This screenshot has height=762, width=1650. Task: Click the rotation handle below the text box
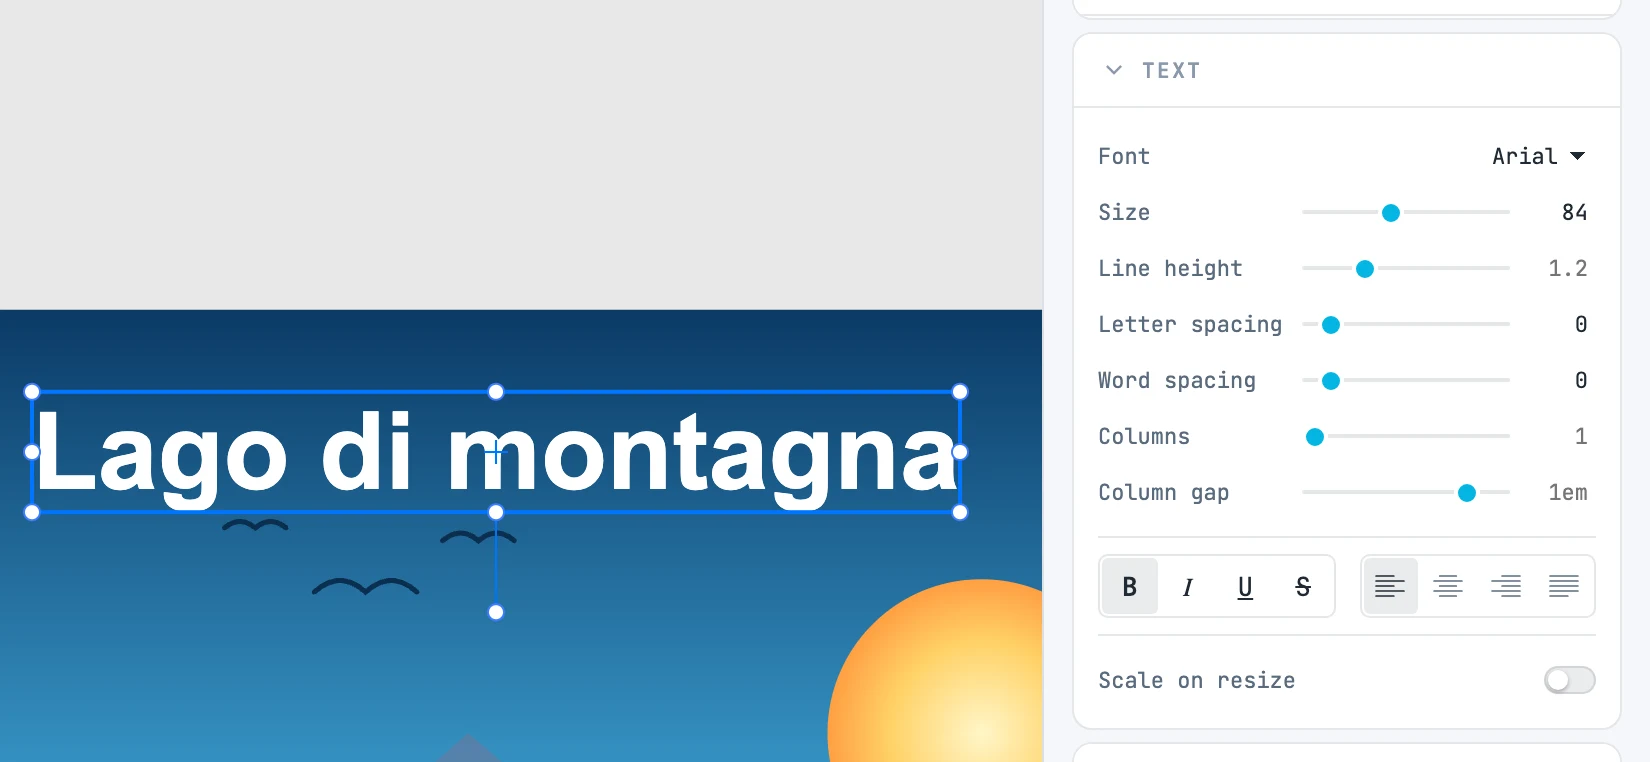coord(496,612)
